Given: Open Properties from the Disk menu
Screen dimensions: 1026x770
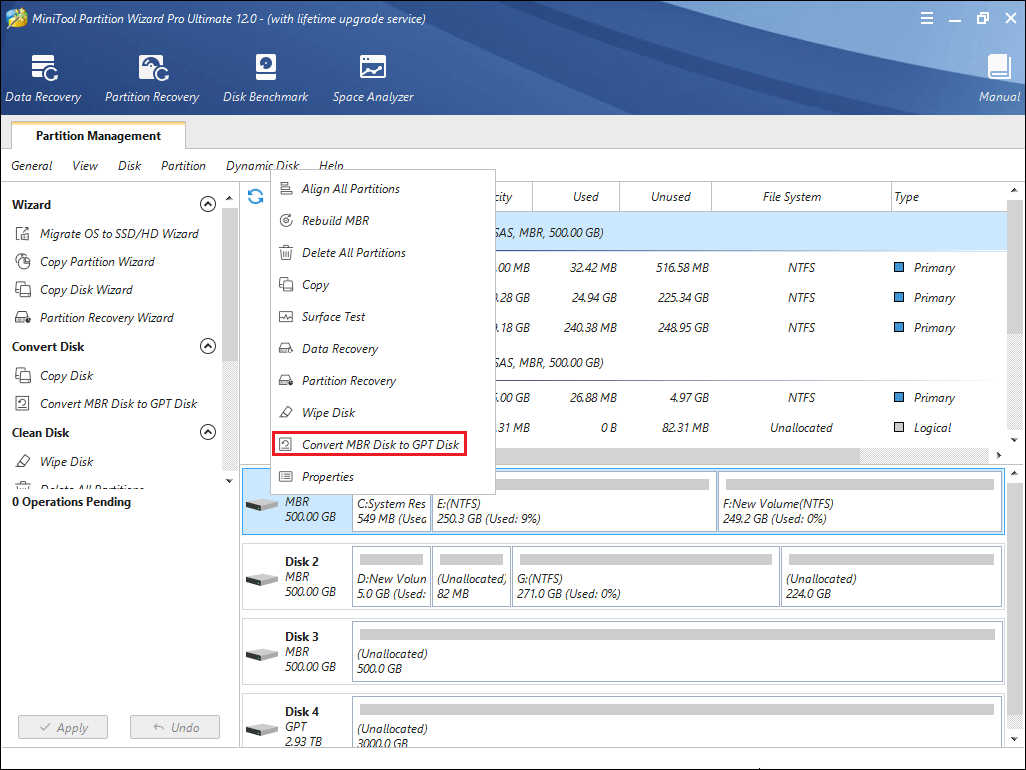Looking at the screenshot, I should click(383, 477).
